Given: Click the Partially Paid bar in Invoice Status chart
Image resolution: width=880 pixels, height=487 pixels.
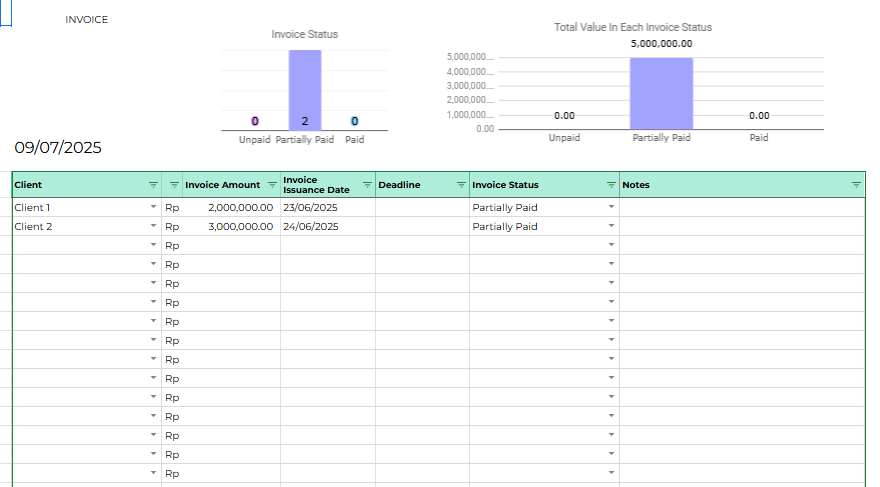Looking at the screenshot, I should 305,90.
